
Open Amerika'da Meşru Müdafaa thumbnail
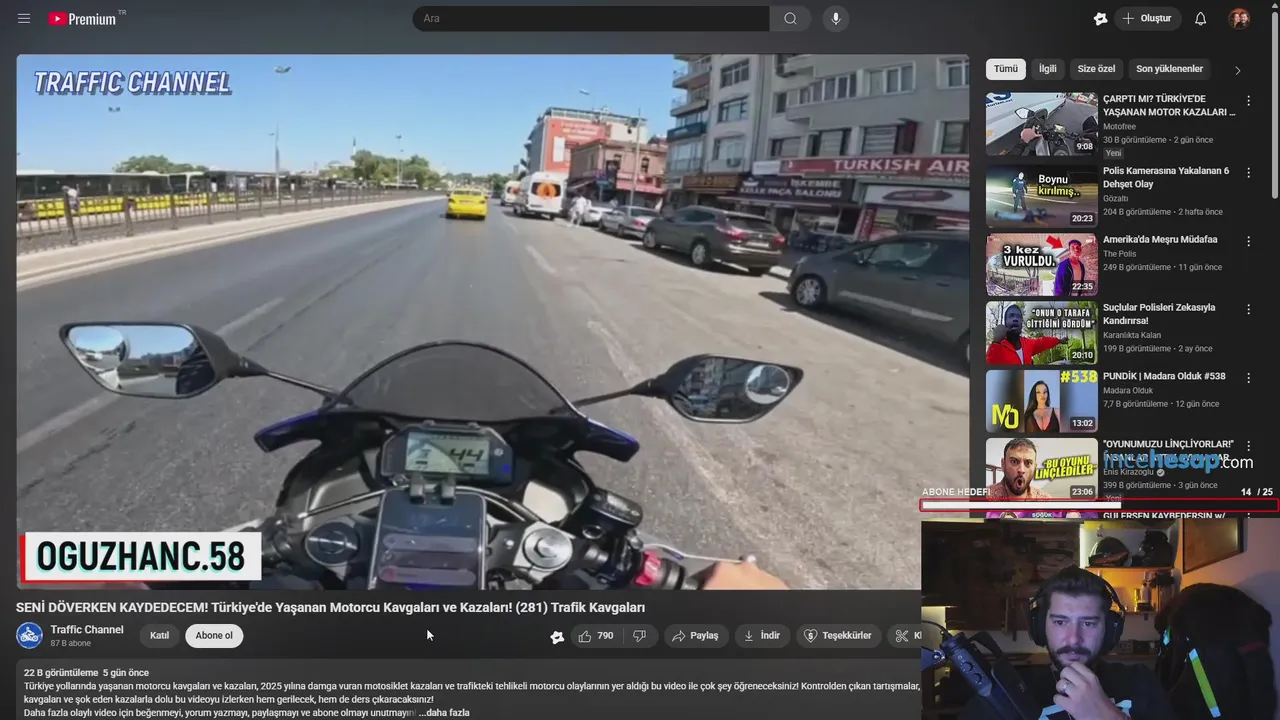[1041, 265]
